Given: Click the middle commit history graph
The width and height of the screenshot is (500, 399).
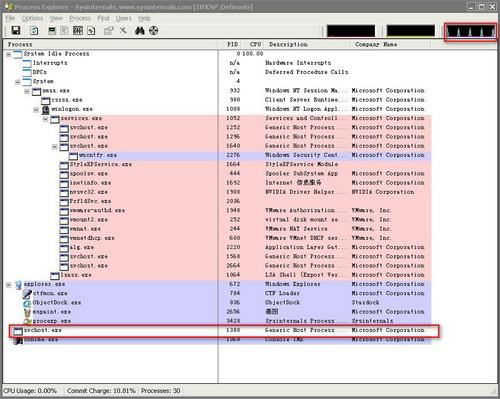Looking at the screenshot, I should click(411, 31).
